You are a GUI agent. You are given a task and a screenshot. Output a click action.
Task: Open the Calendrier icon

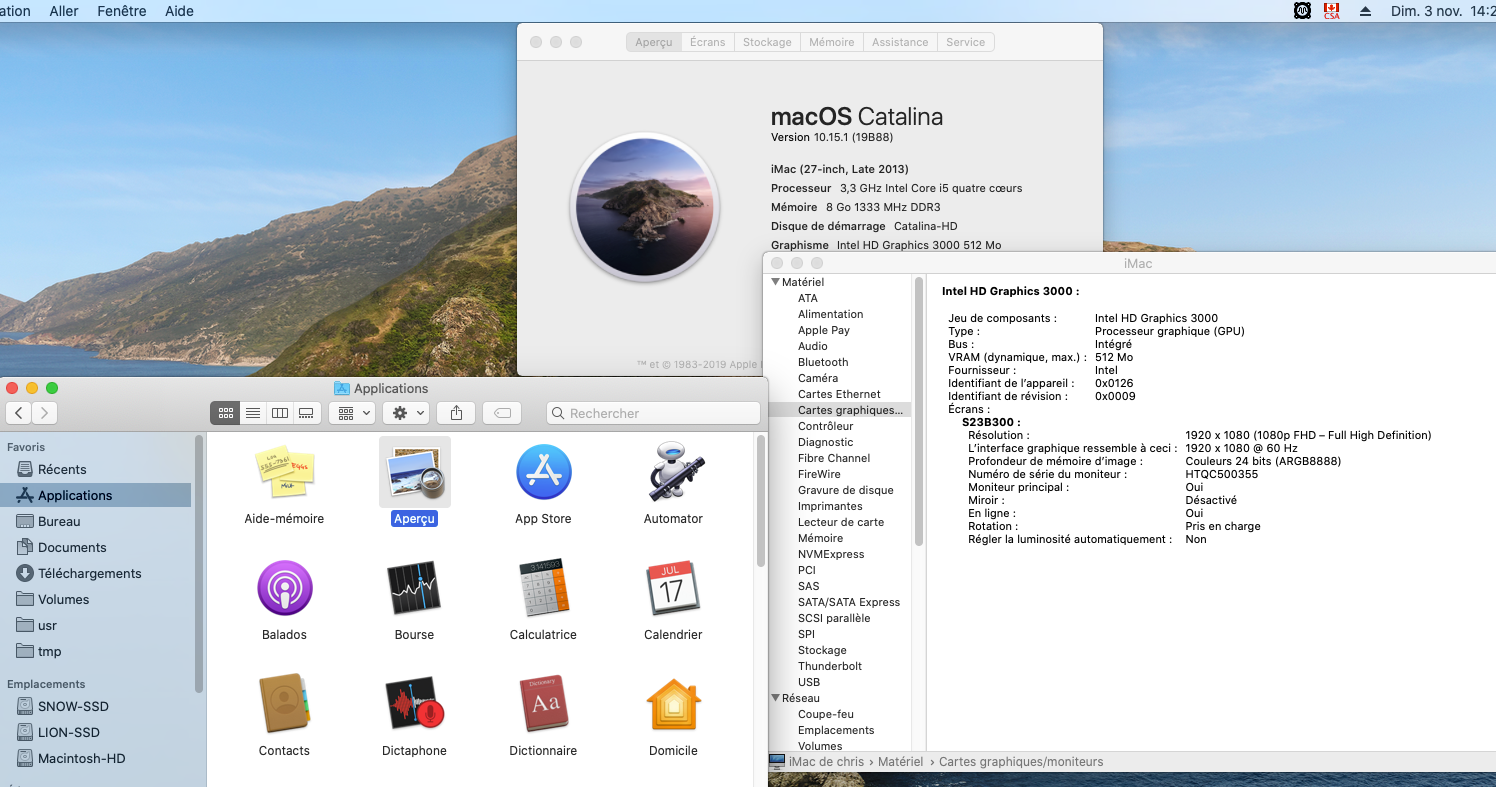[673, 588]
